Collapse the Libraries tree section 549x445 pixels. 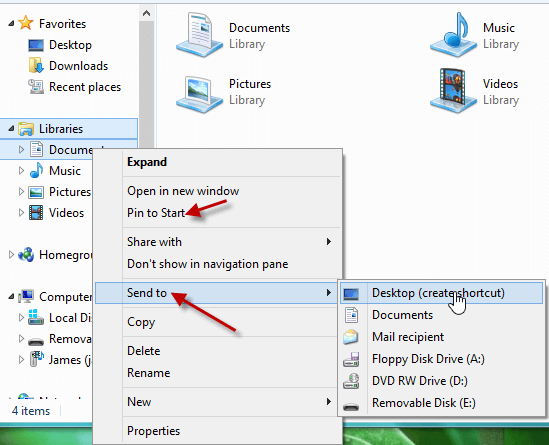click(x=12, y=129)
